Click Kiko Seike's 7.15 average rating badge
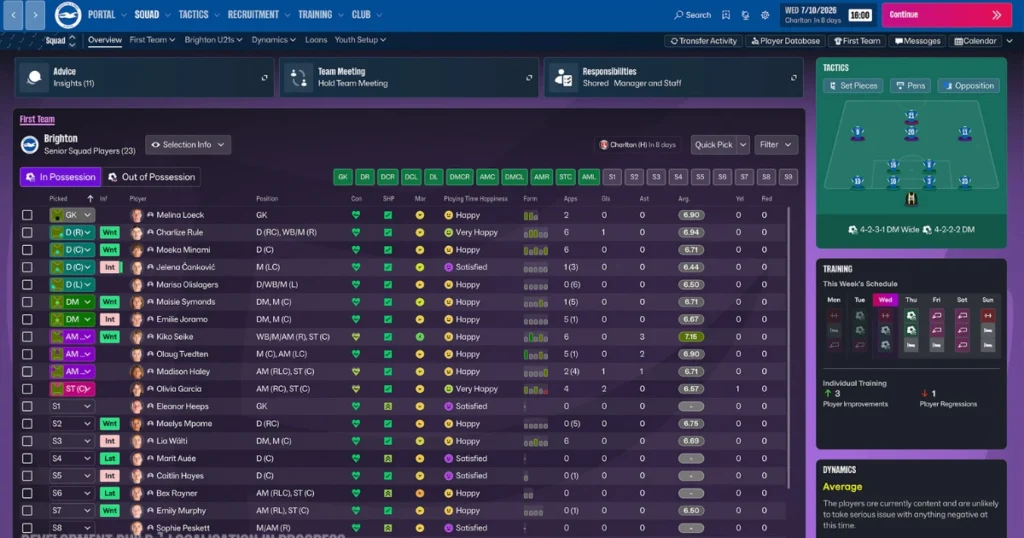Image resolution: width=1024 pixels, height=538 pixels. [x=691, y=337]
